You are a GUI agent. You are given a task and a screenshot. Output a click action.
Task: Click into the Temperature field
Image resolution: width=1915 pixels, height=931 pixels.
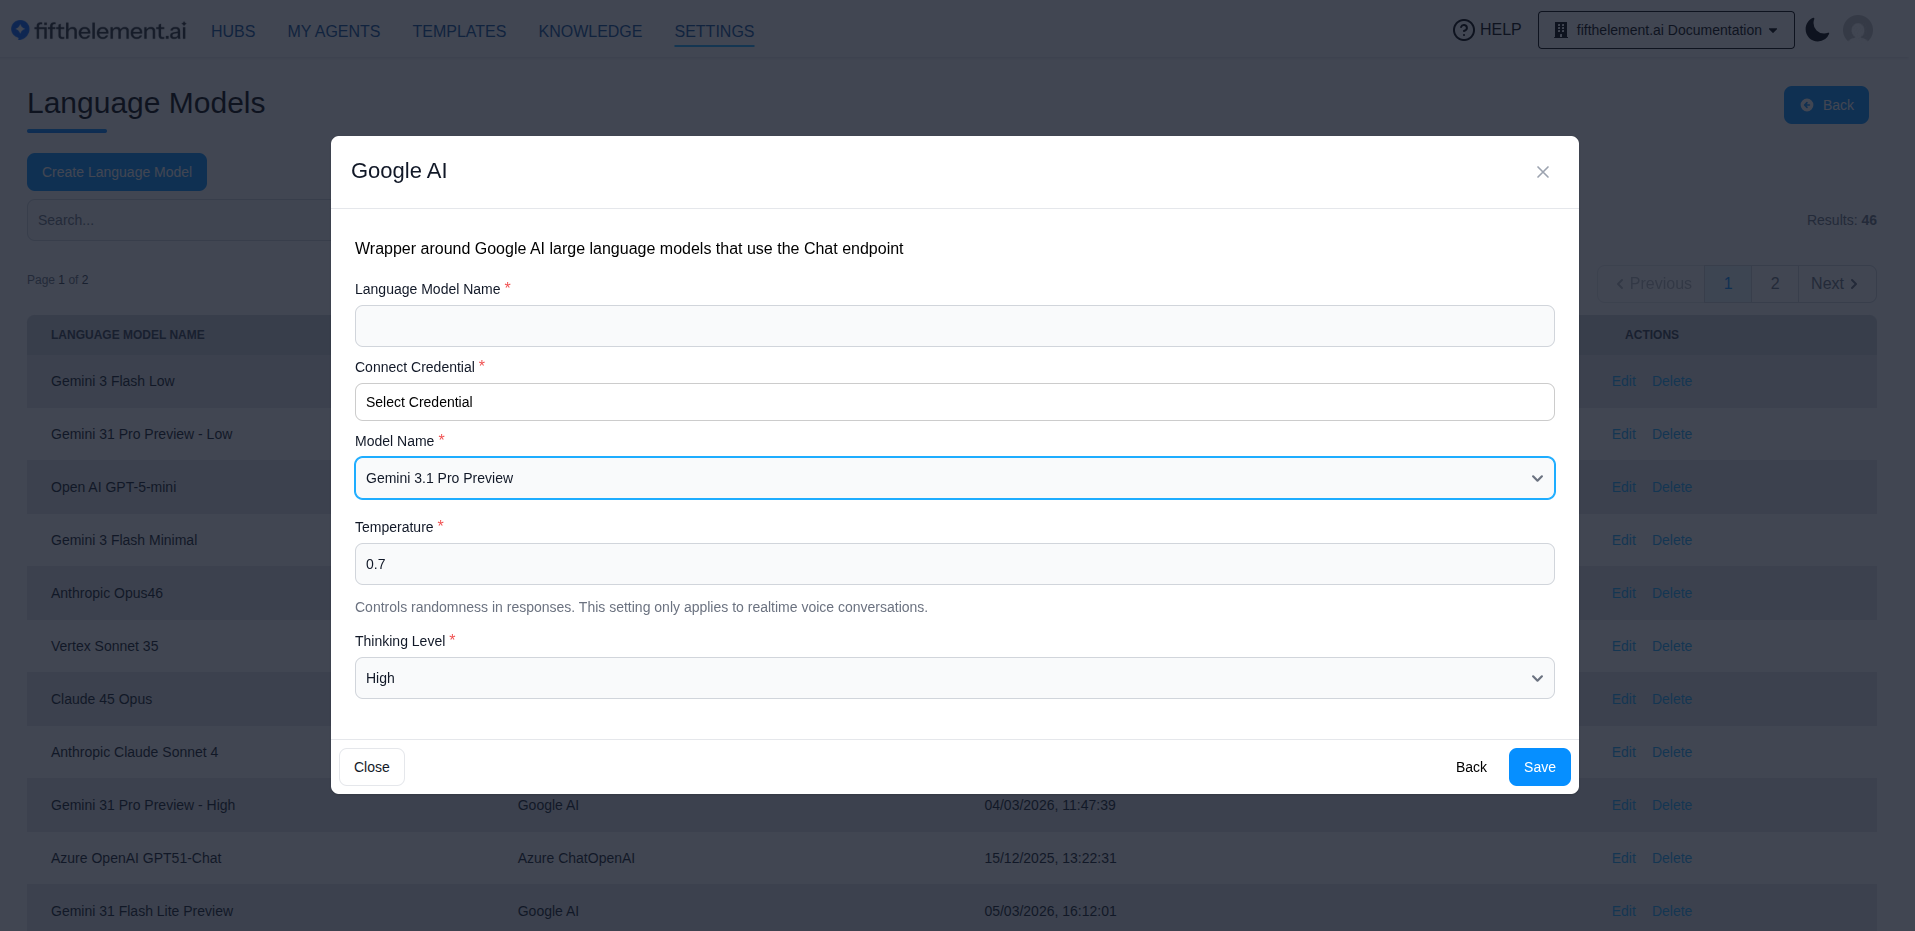tap(954, 564)
